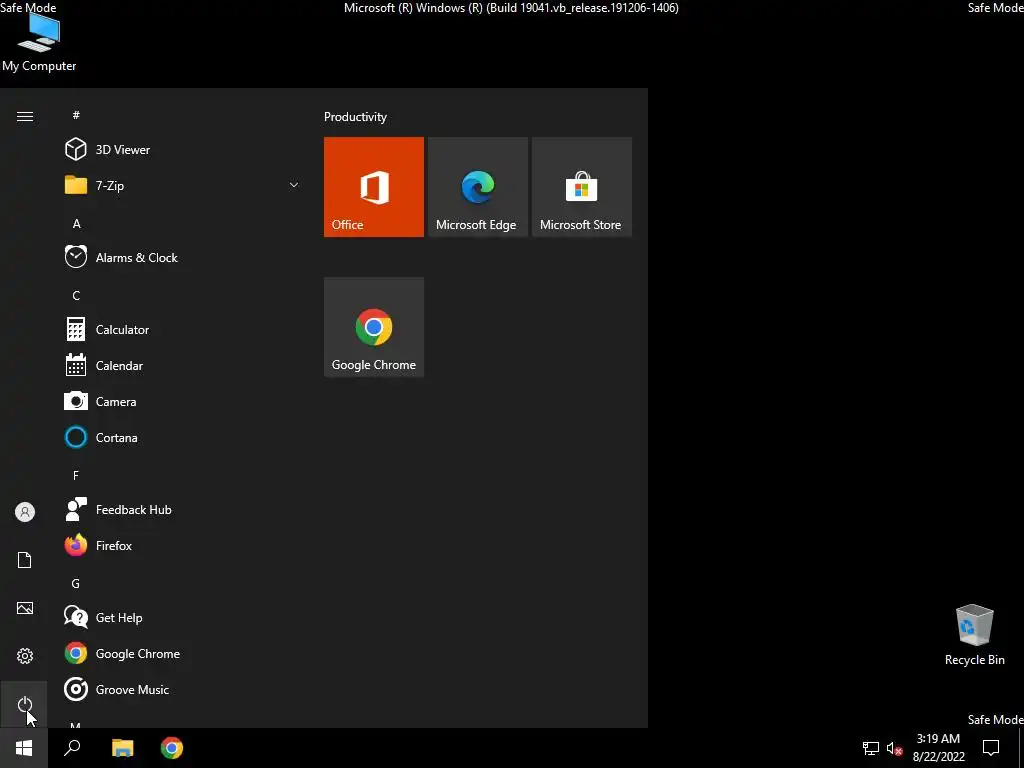Click Show desktop sliver at taskbar end
This screenshot has width=1024, height=768.
1021,748
